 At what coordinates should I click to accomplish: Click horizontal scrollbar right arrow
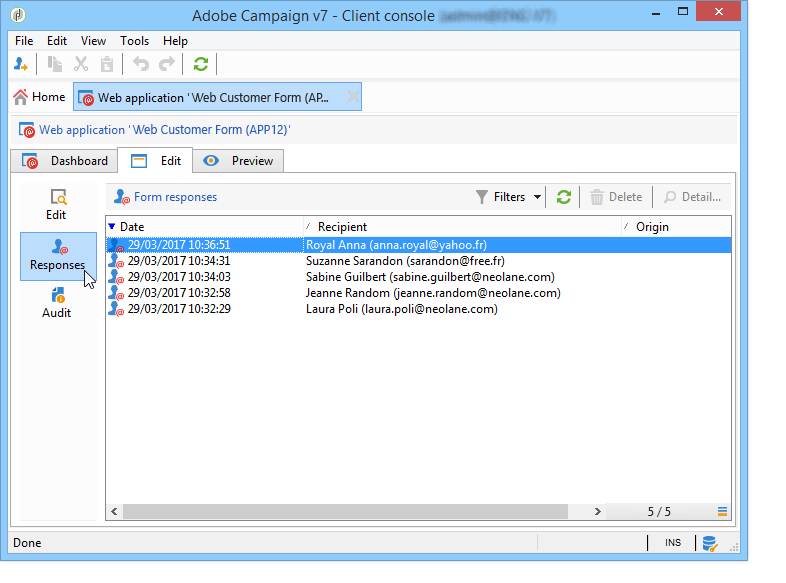598,511
